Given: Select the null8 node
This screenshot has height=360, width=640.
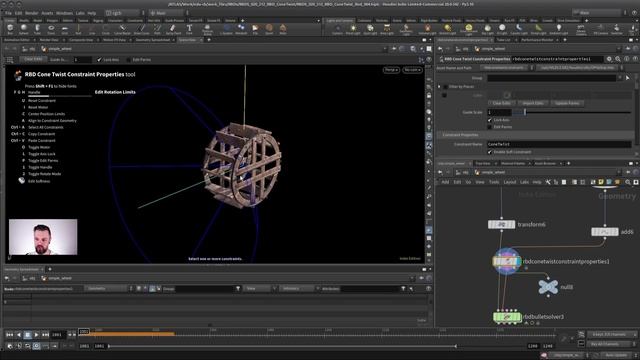Looking at the screenshot, I should (548, 287).
